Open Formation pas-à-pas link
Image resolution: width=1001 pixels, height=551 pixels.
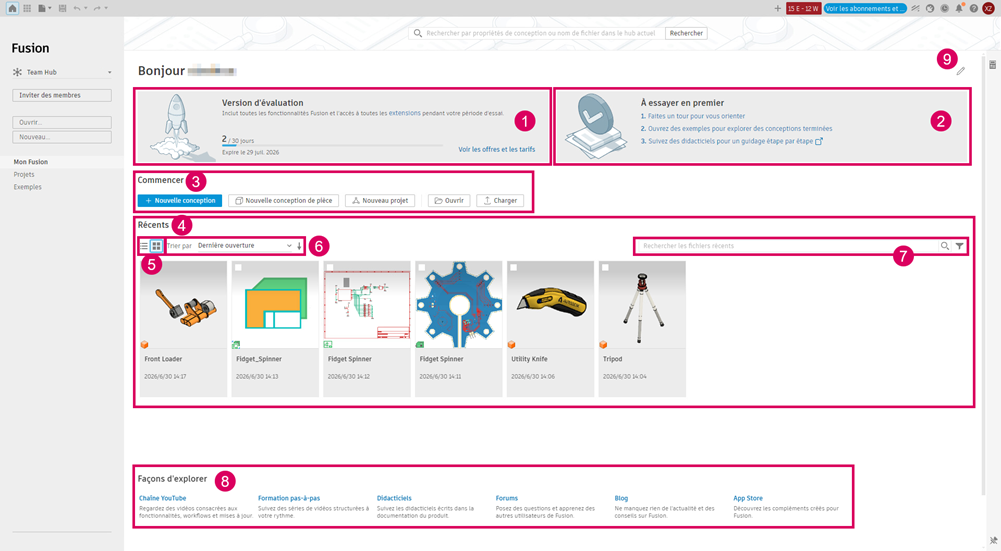(x=289, y=498)
